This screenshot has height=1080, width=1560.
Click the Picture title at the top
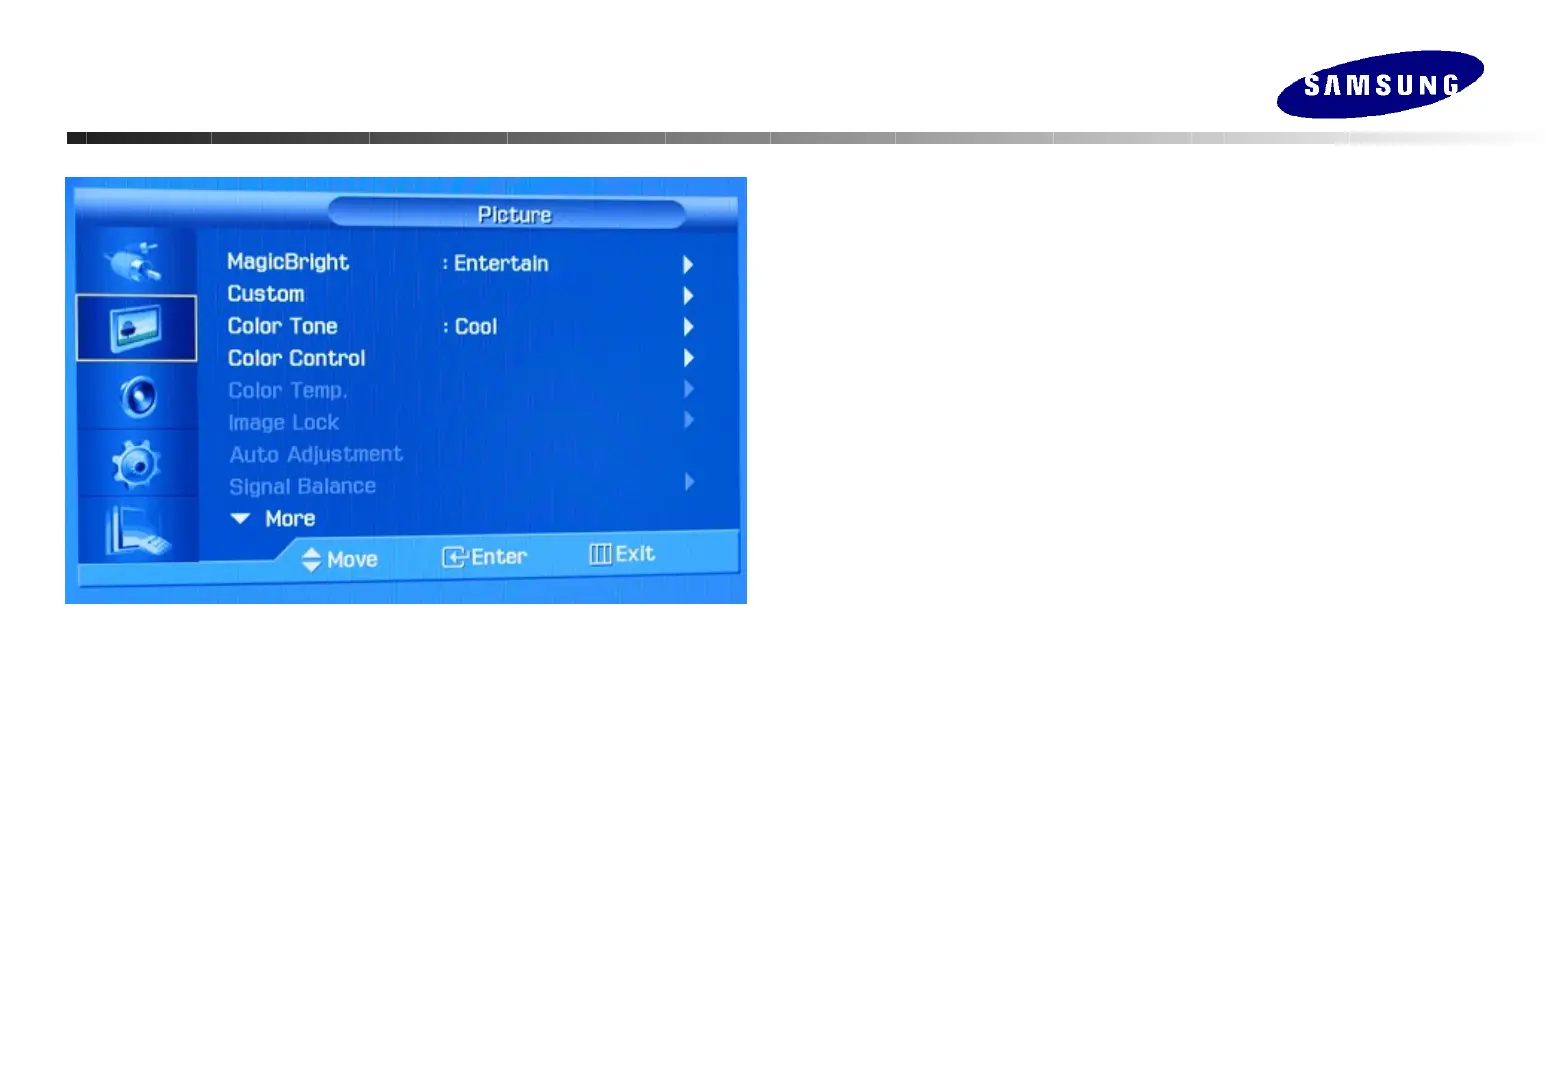coord(514,215)
